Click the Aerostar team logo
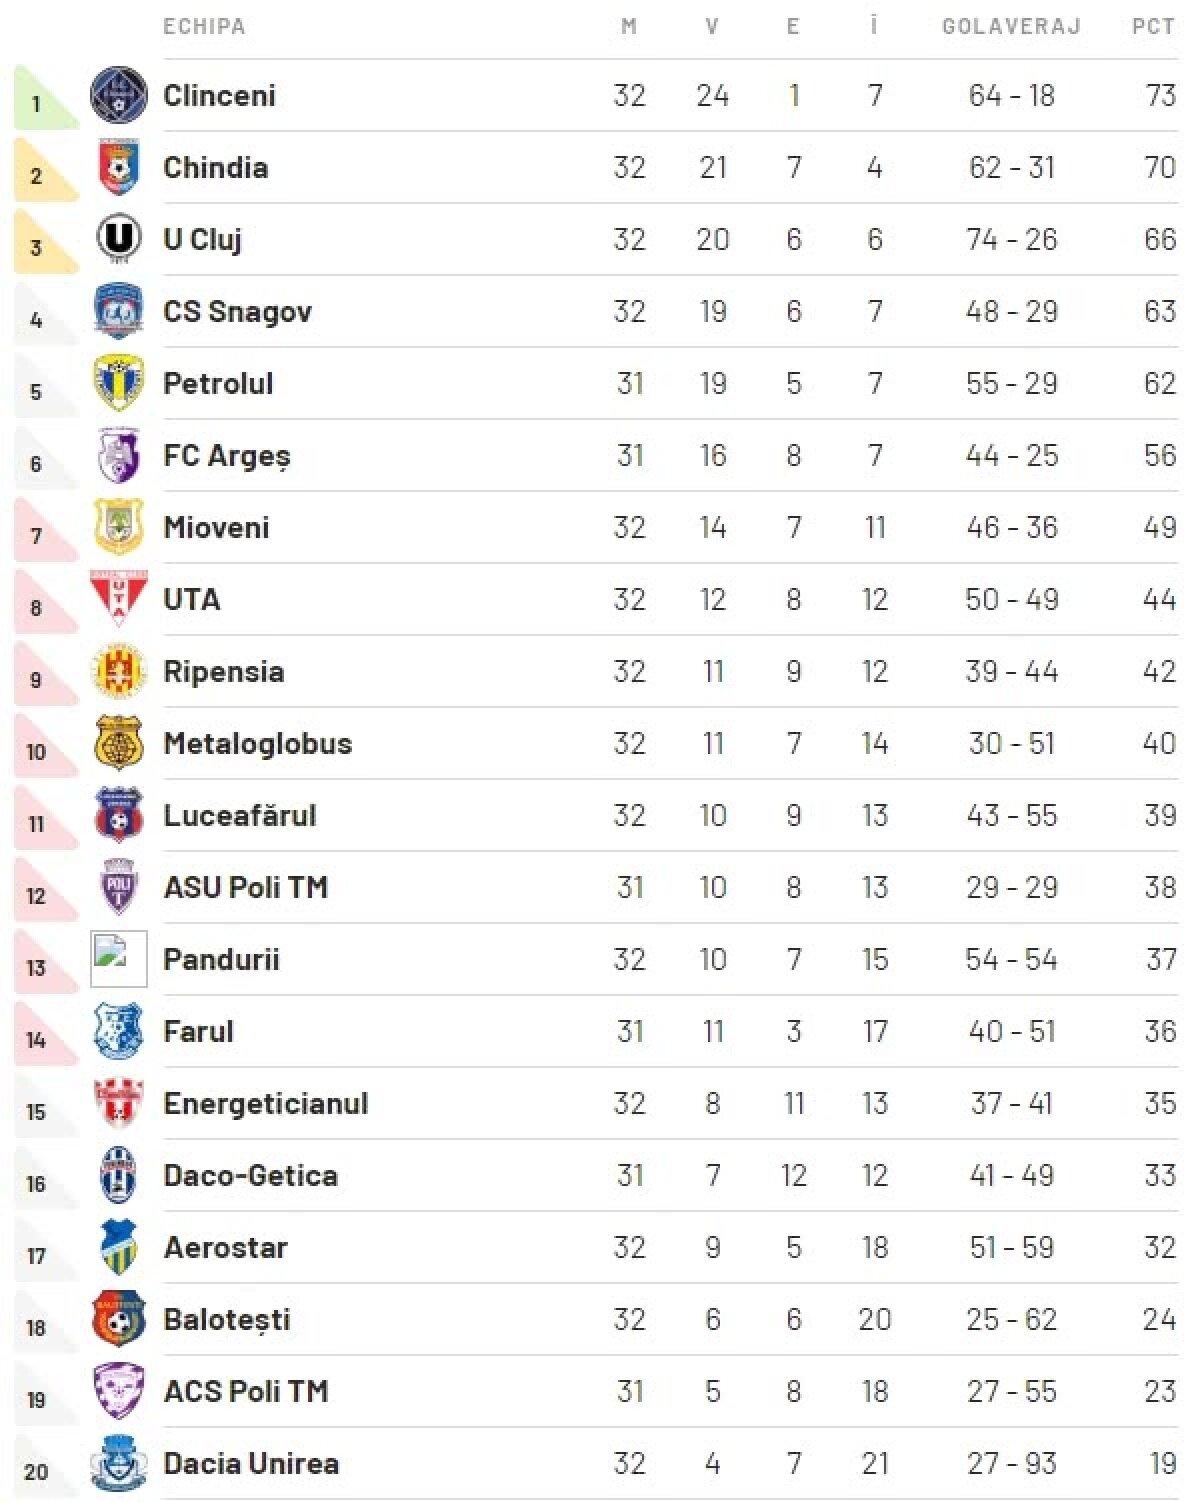 pyautogui.click(x=119, y=1247)
